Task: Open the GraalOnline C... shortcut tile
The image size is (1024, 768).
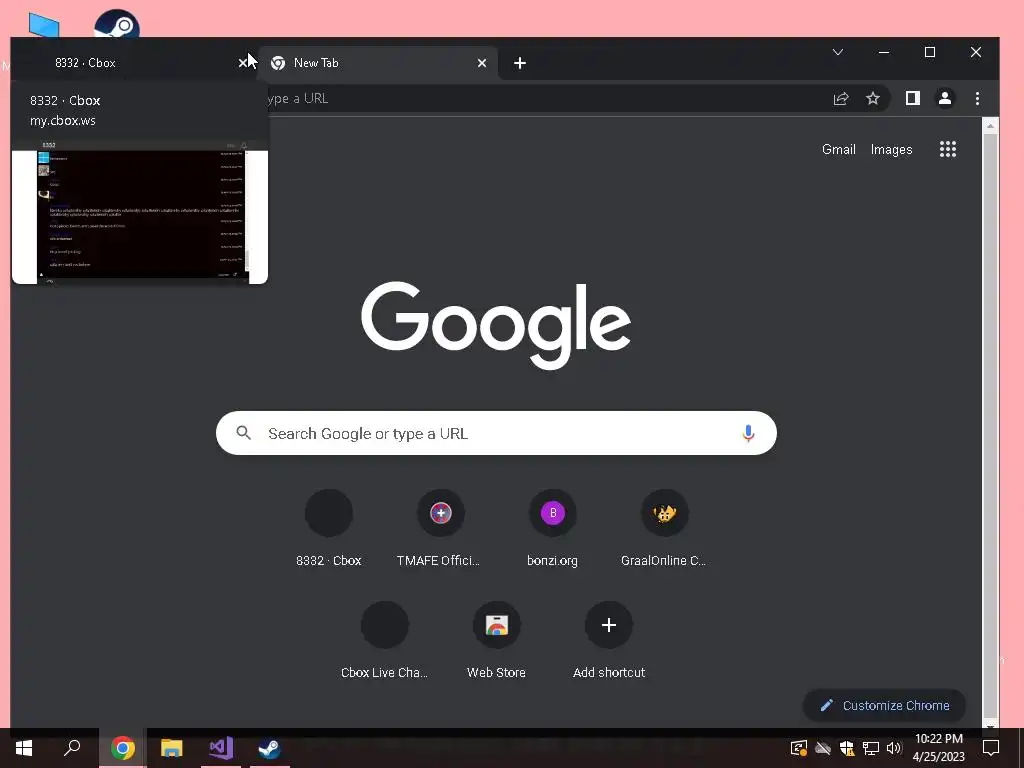Action: [x=664, y=529]
